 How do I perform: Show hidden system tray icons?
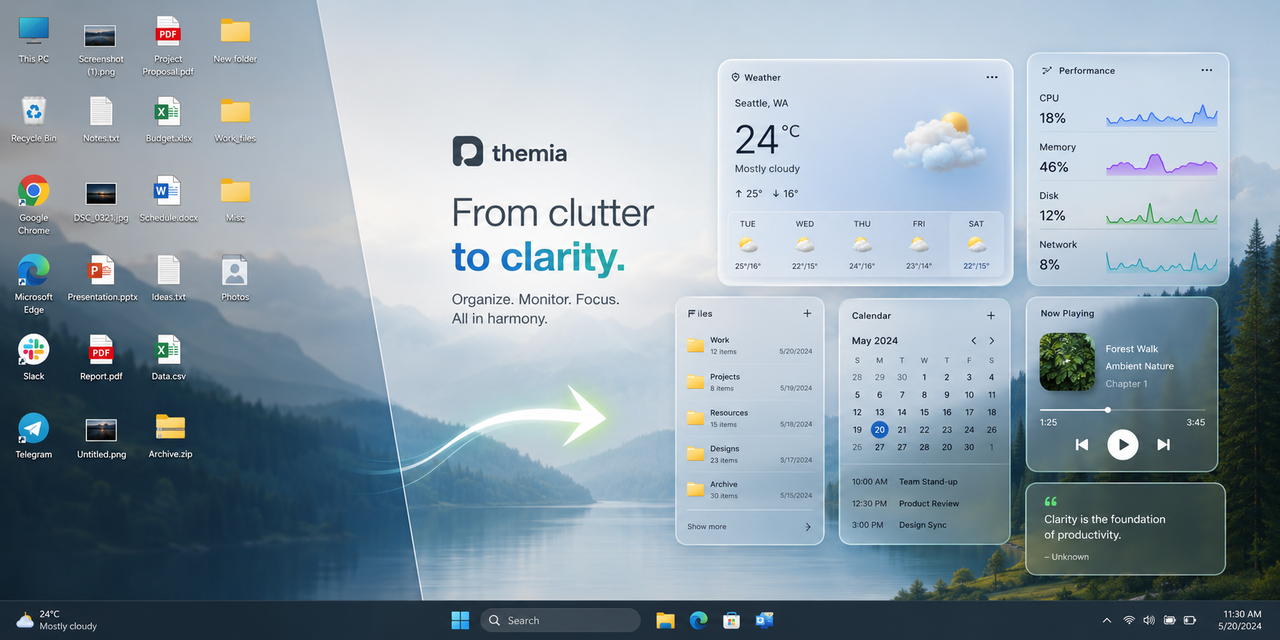(x=1106, y=620)
